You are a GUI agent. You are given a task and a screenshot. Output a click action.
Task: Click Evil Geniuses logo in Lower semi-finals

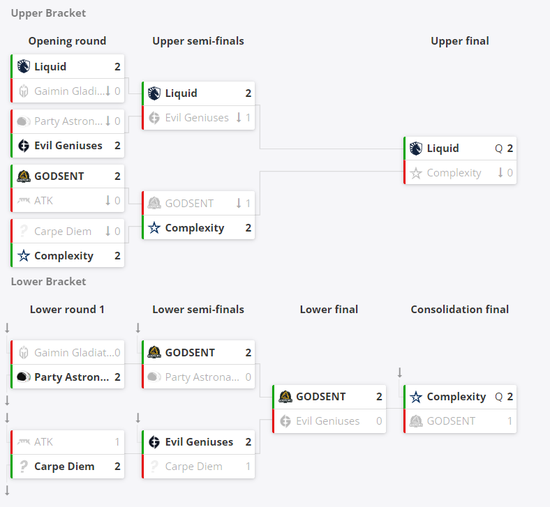coord(154,442)
